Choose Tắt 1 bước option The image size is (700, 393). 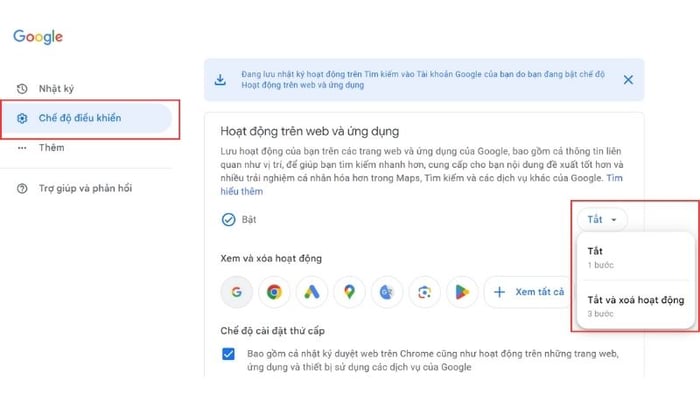(x=636, y=257)
